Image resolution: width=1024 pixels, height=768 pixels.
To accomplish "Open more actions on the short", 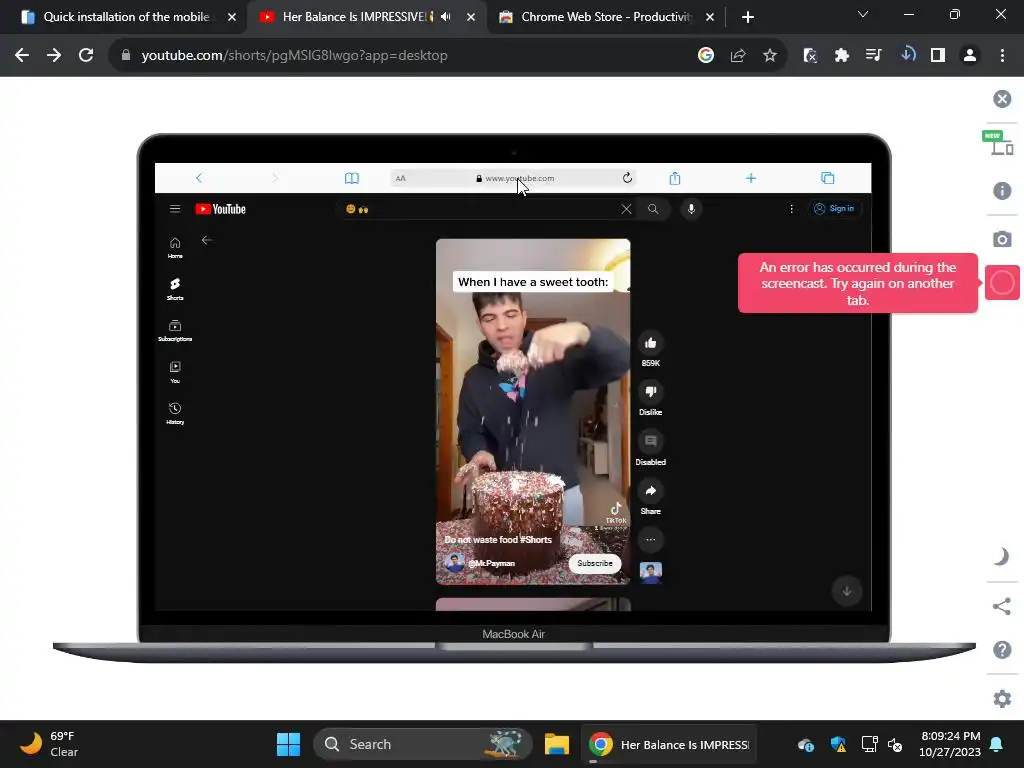I will point(650,539).
